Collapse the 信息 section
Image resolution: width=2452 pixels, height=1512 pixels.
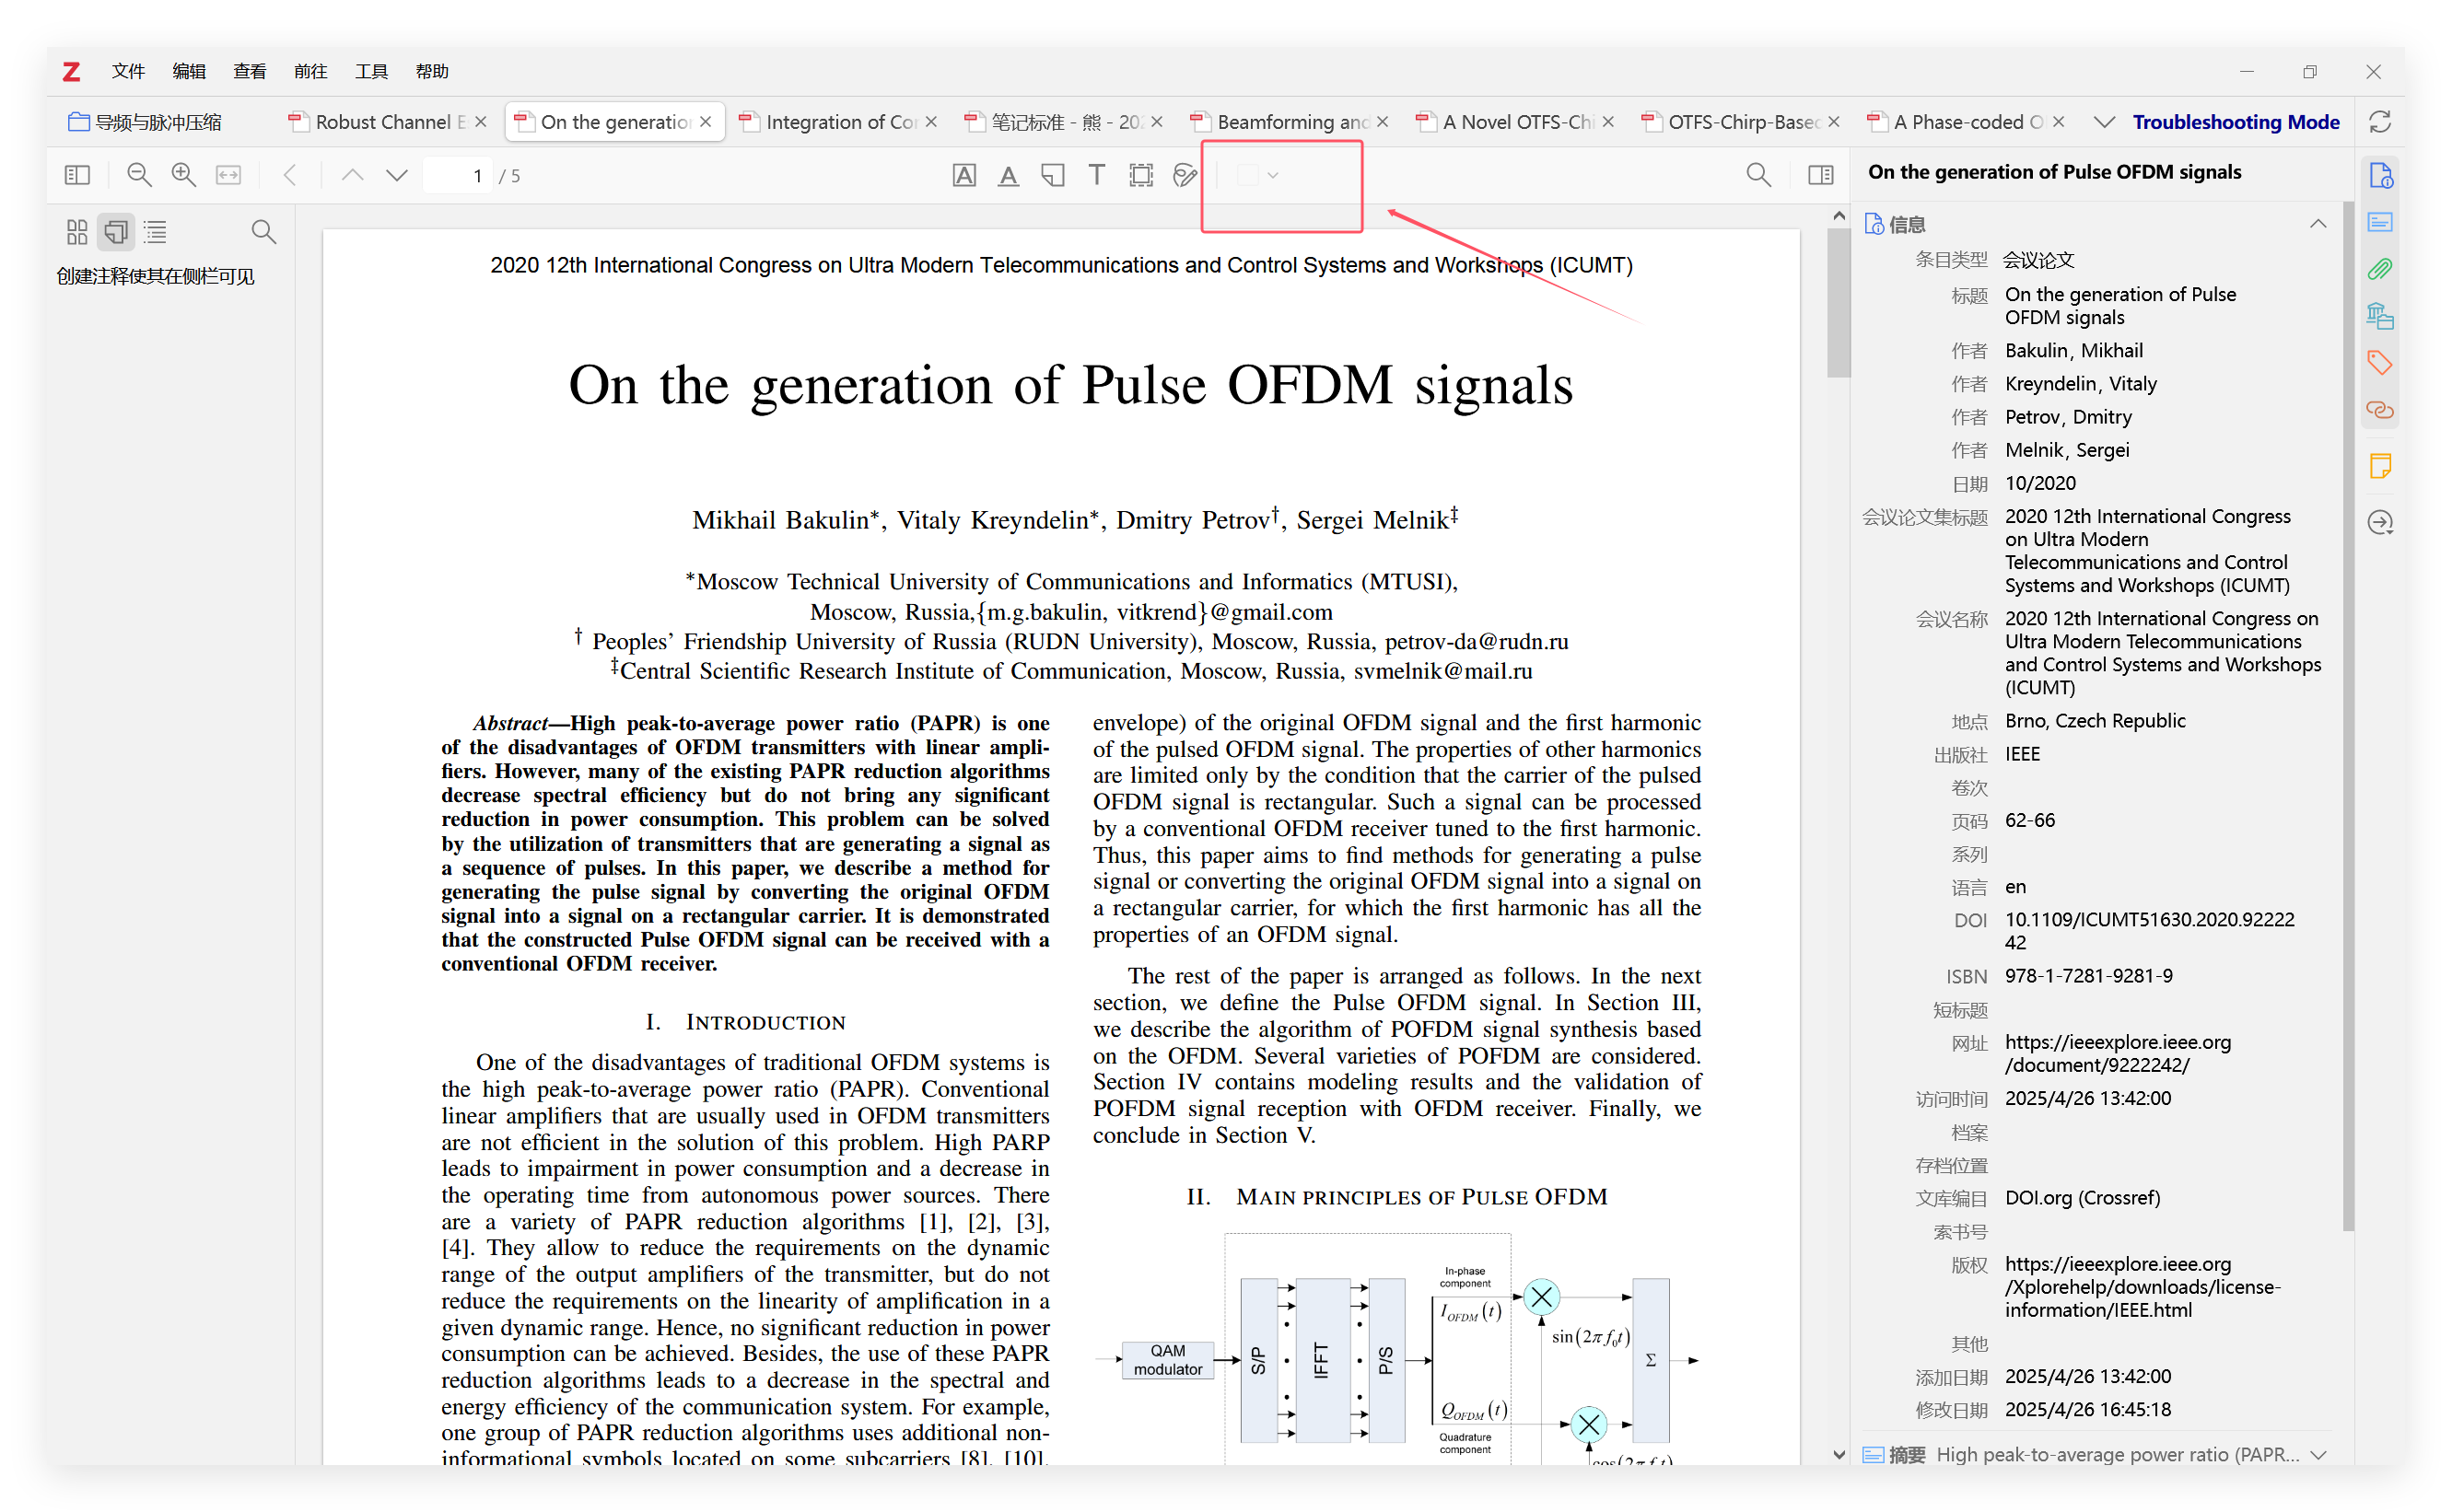(2317, 224)
